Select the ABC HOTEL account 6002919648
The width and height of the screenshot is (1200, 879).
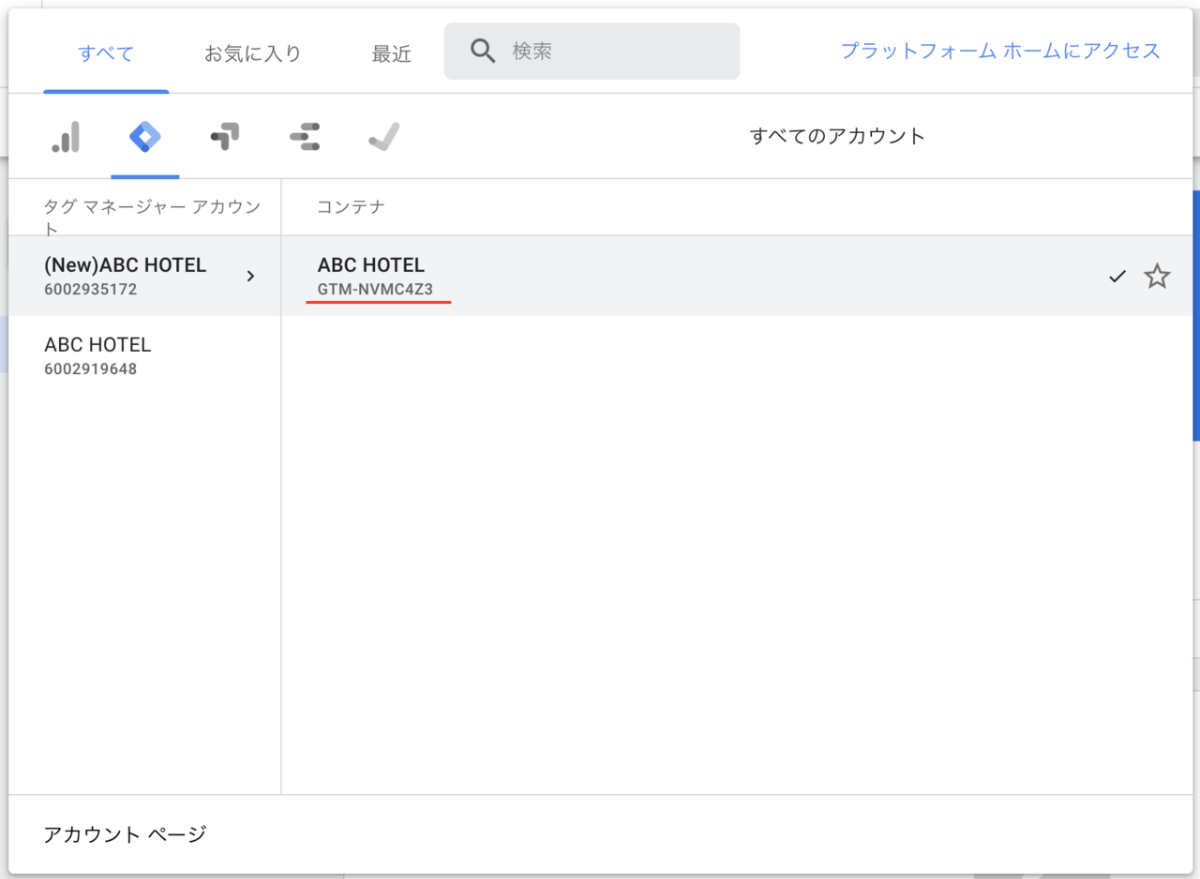pyautogui.click(x=98, y=356)
